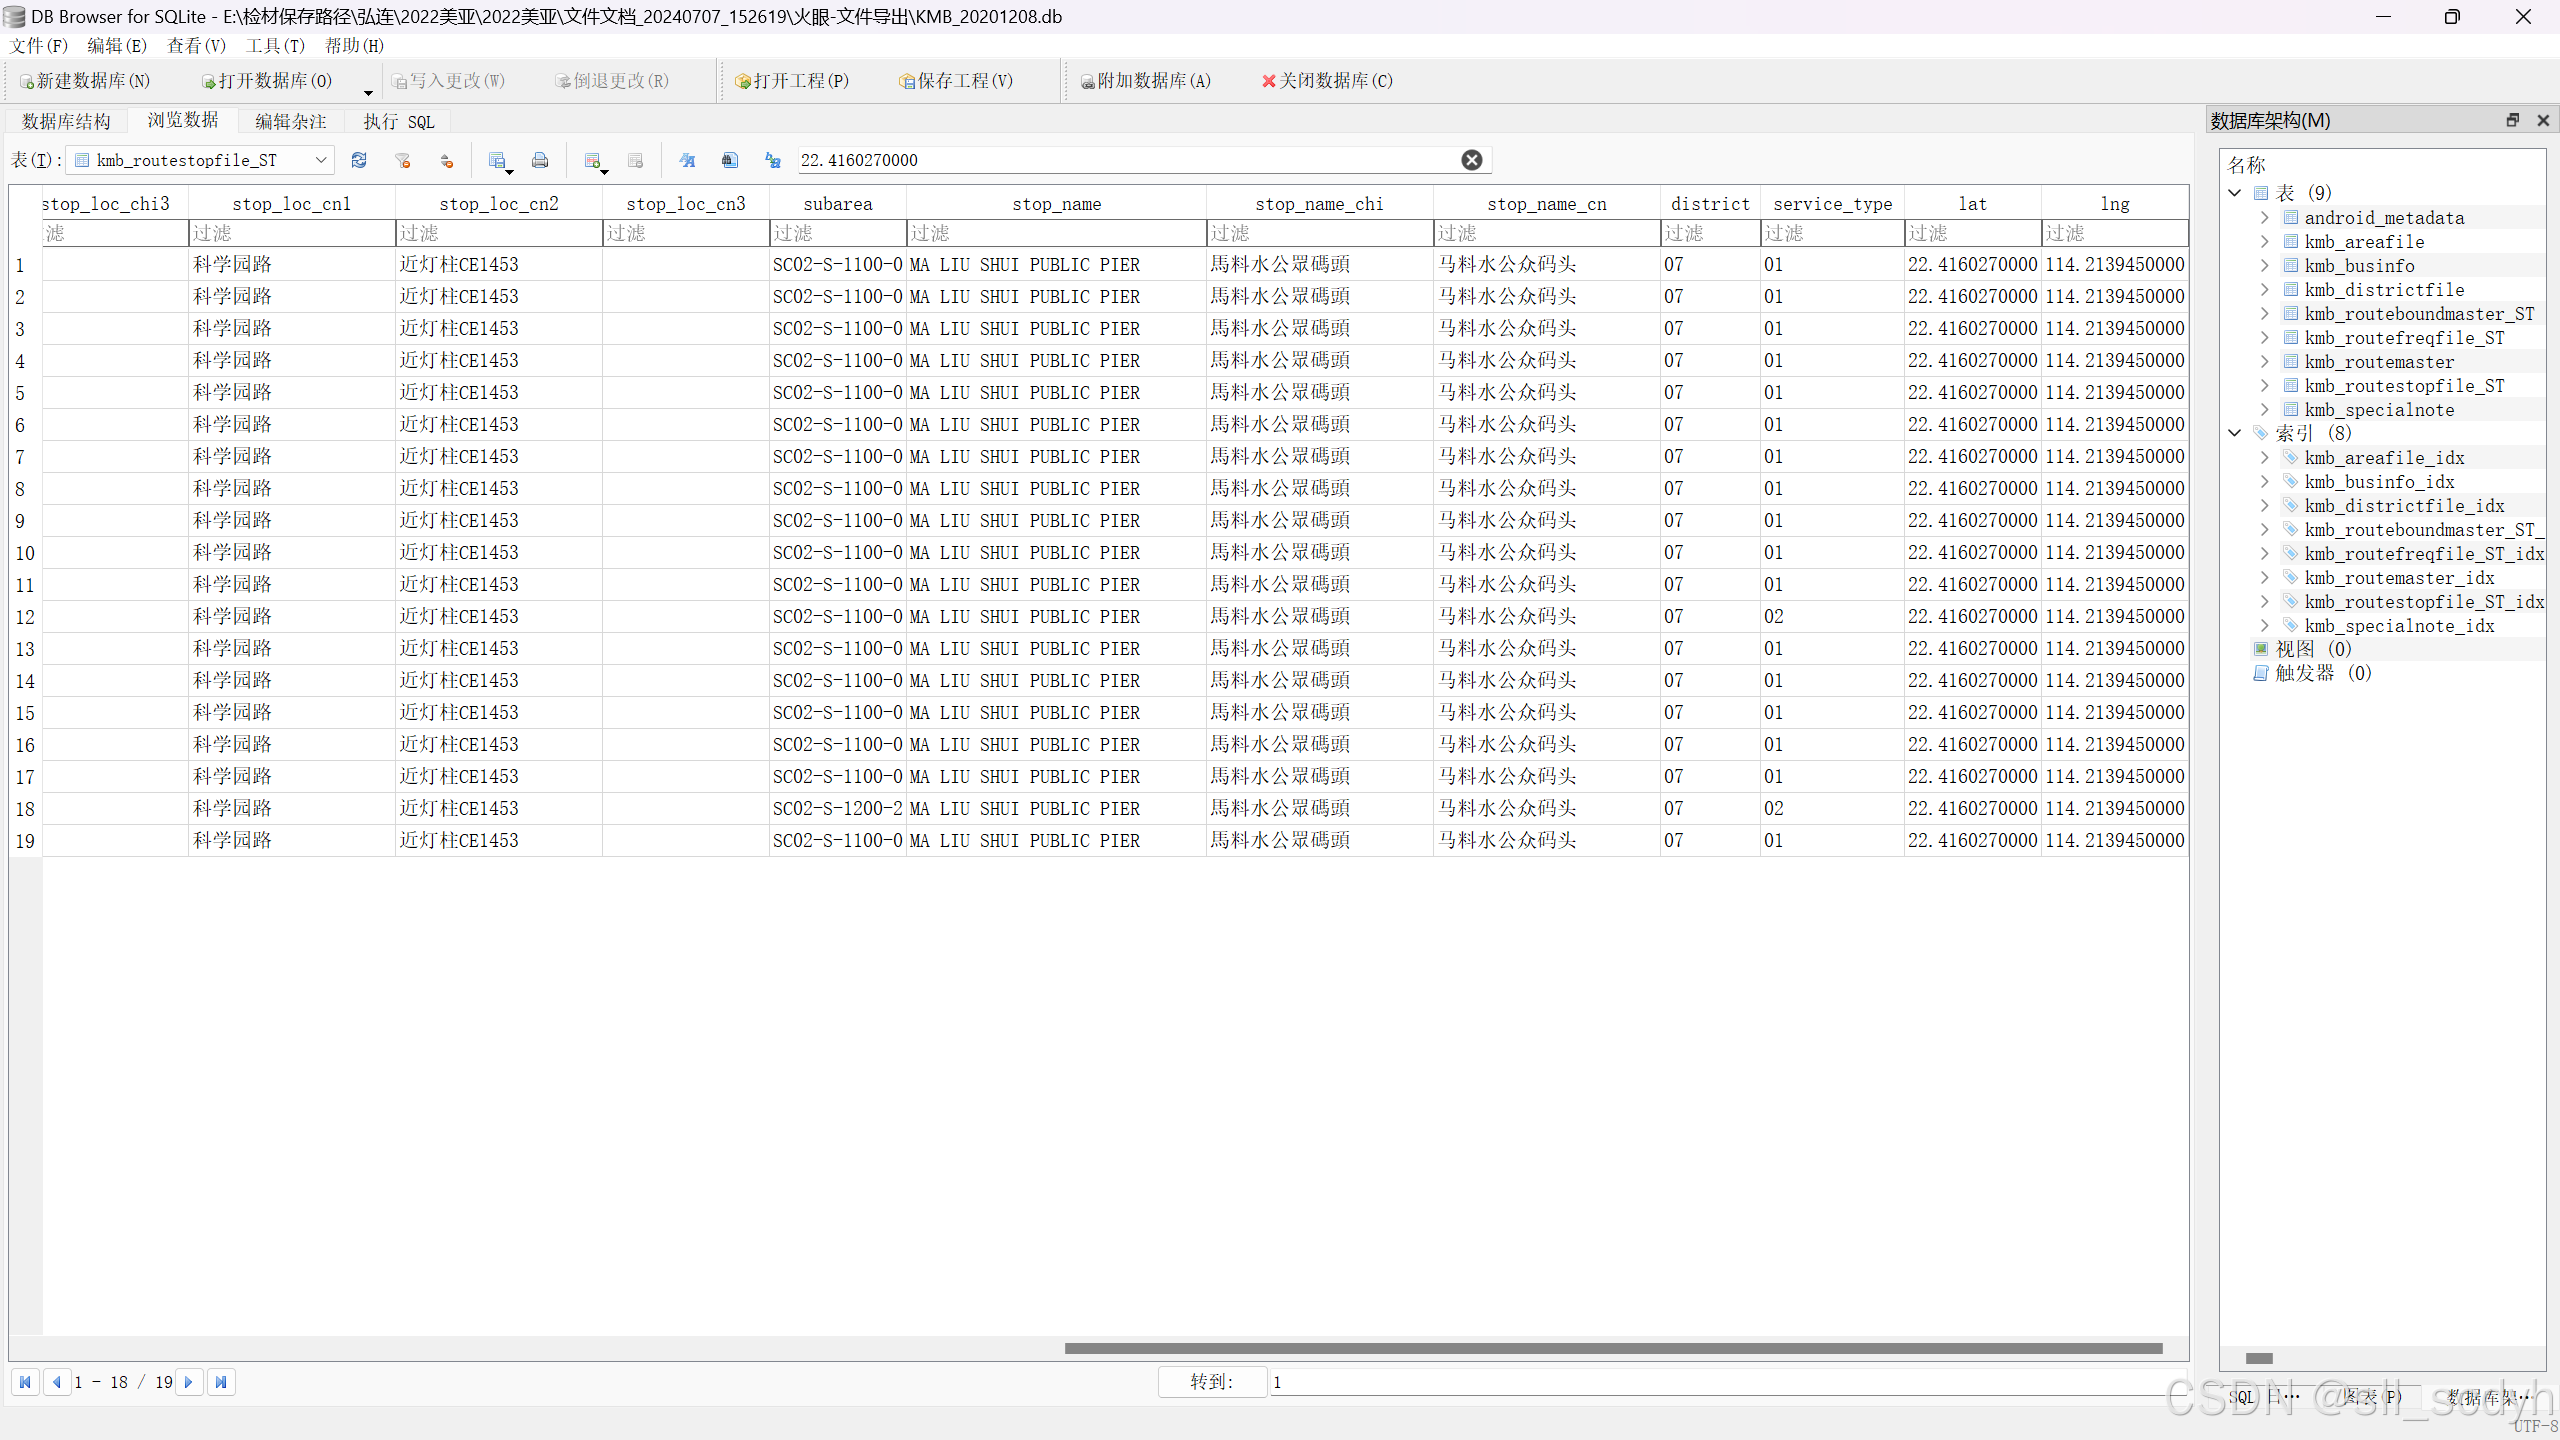
Task: Click the insert new record icon
Action: [593, 160]
